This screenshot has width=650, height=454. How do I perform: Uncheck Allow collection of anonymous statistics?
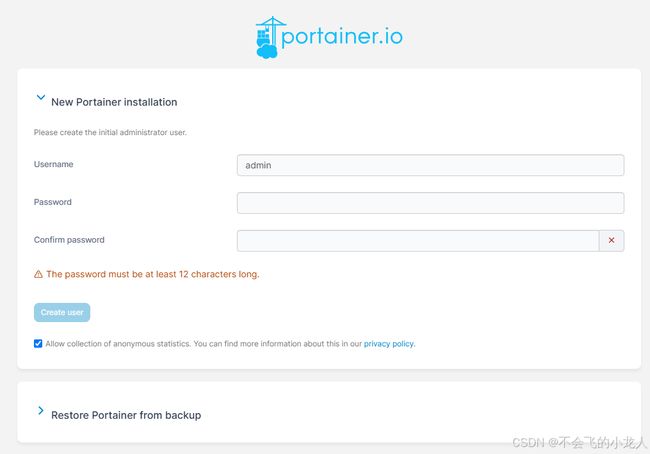(x=38, y=344)
